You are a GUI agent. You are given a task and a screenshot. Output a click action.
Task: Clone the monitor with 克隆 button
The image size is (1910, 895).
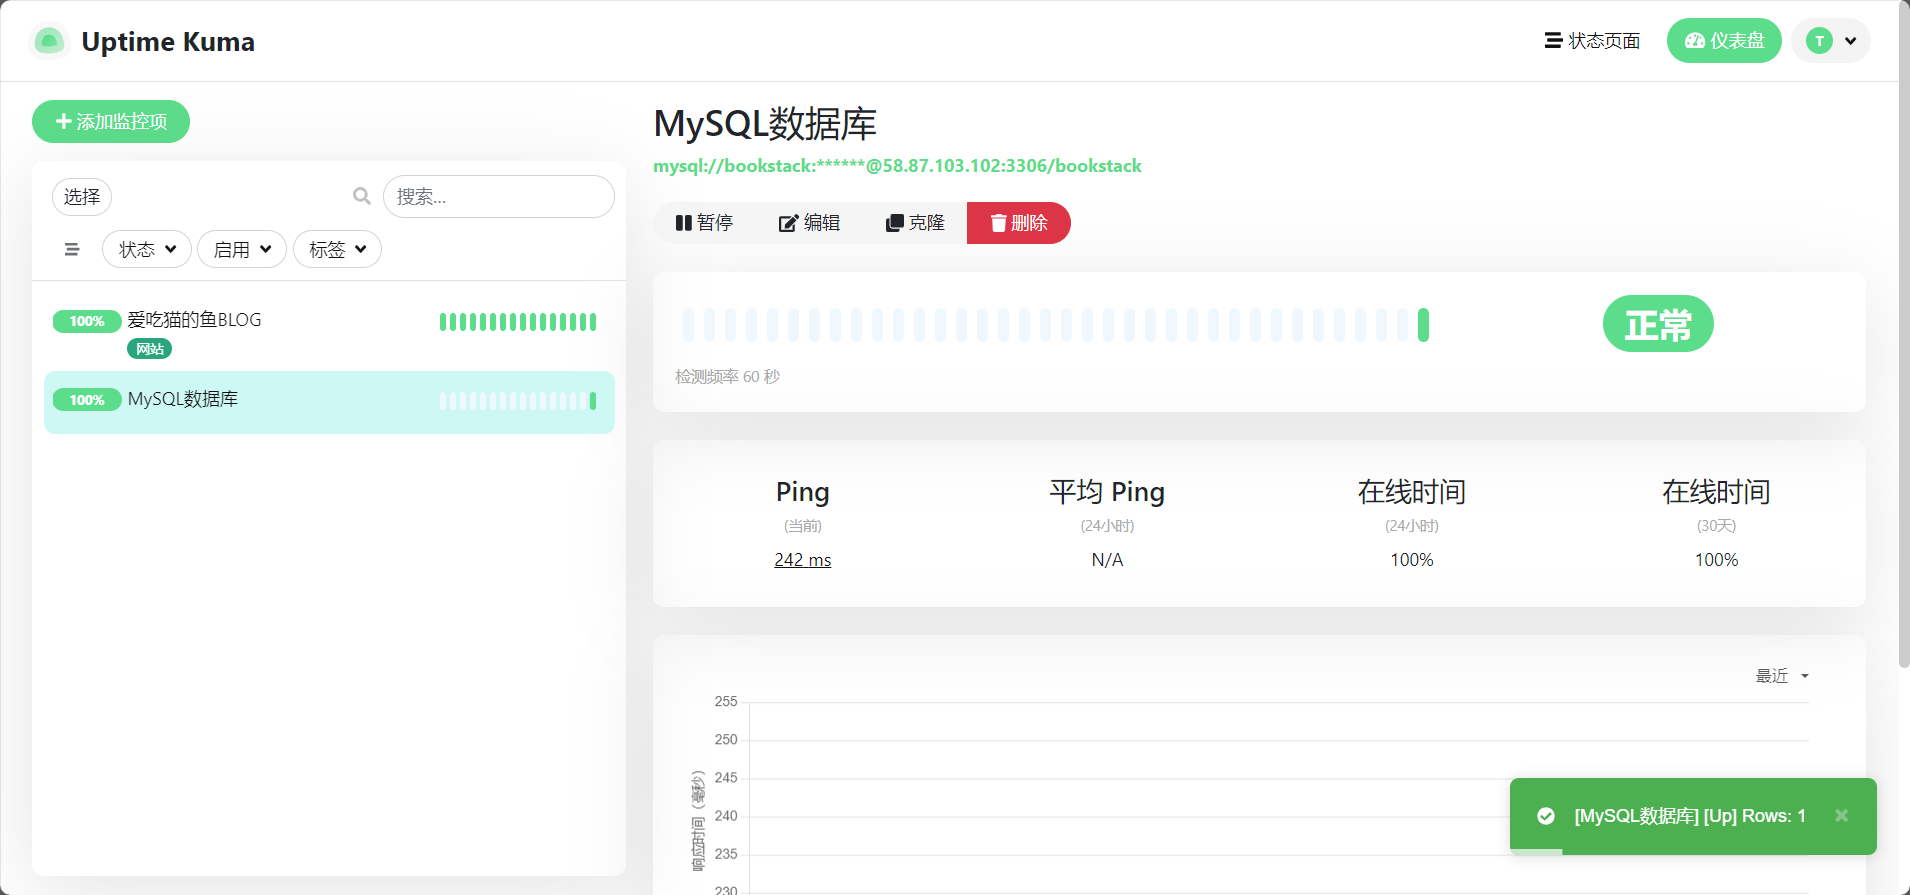click(915, 223)
